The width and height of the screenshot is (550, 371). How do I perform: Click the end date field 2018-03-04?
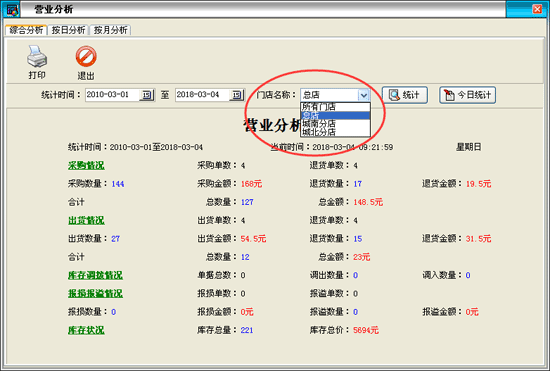click(202, 95)
